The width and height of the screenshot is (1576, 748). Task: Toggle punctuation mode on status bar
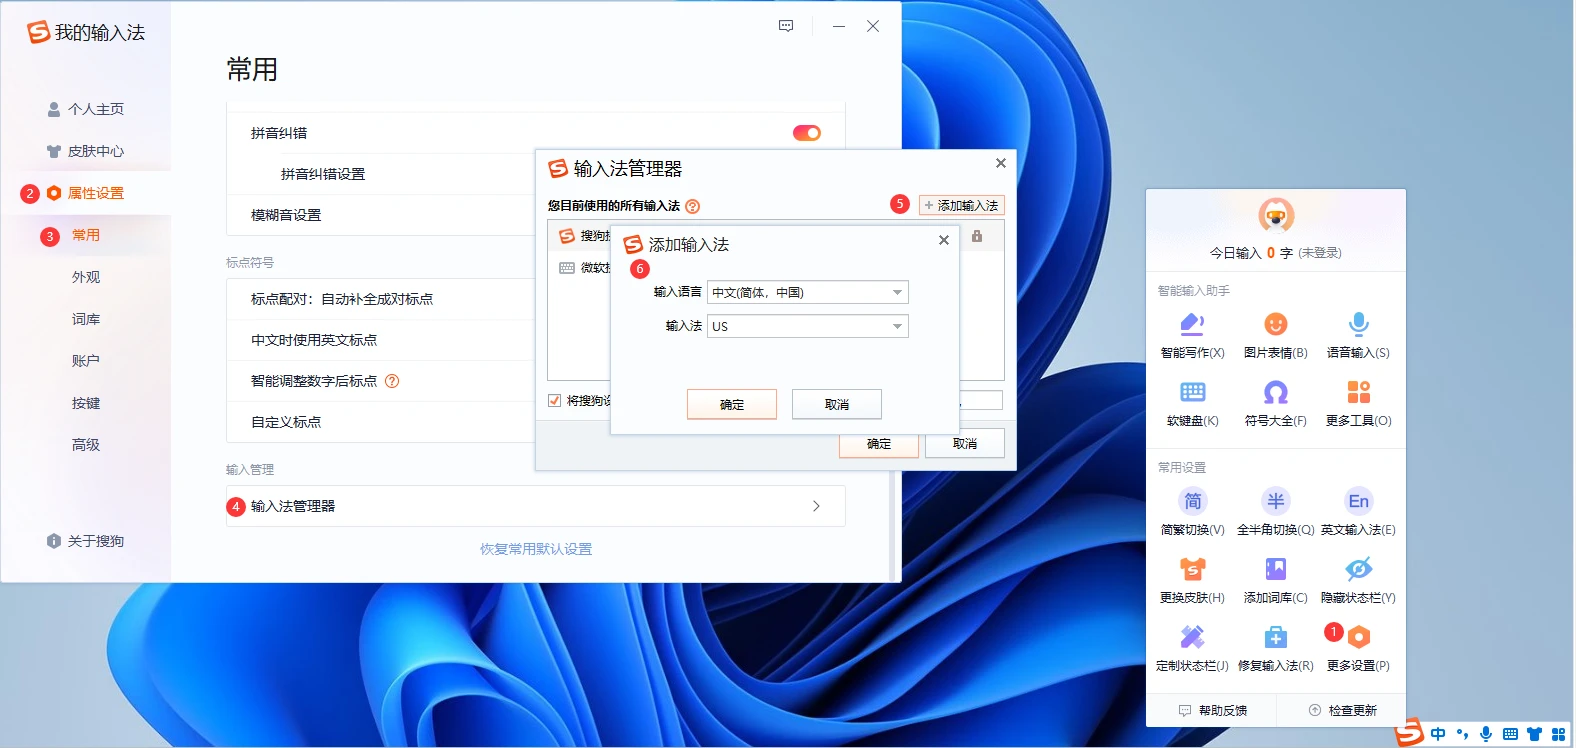coord(1462,734)
